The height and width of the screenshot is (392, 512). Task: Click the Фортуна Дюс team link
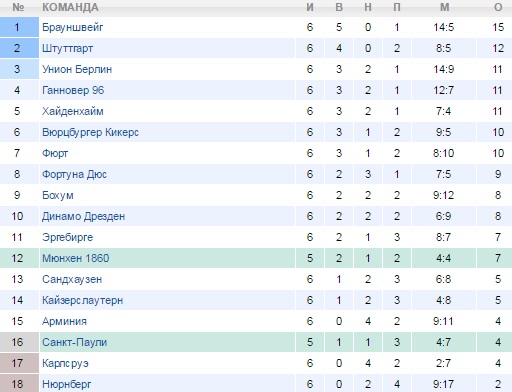coord(74,174)
